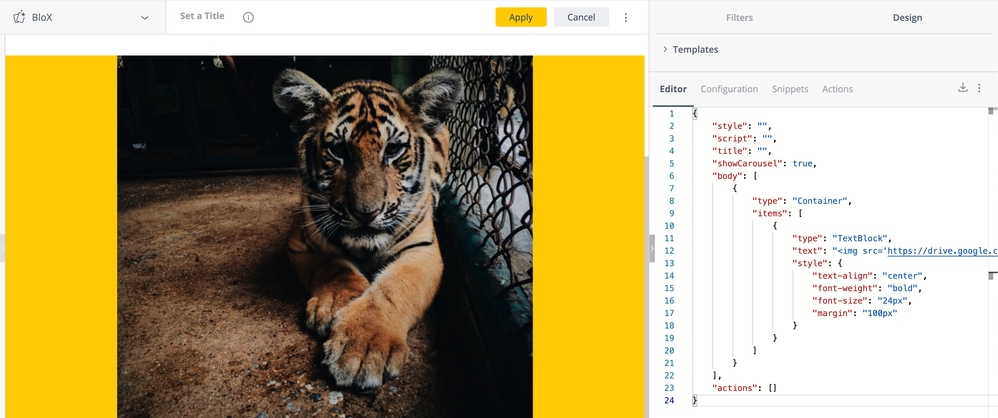Open the BloX widget type dropdown arrow
The image size is (998, 418).
click(145, 18)
